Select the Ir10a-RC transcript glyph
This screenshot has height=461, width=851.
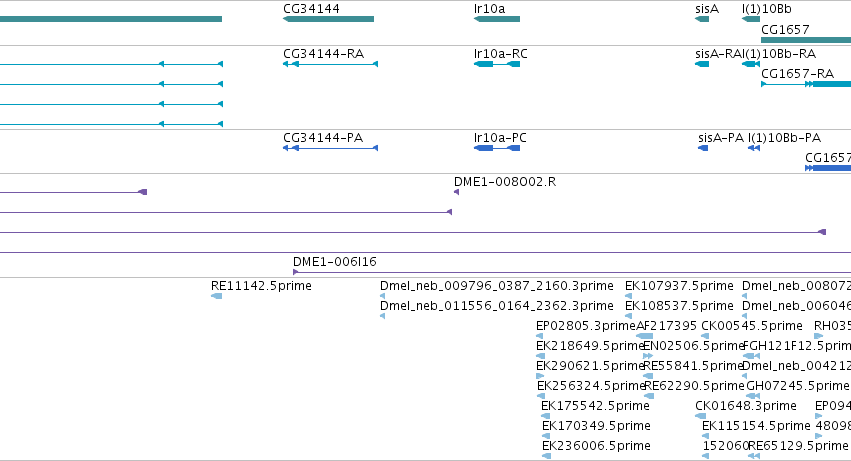click(497, 64)
